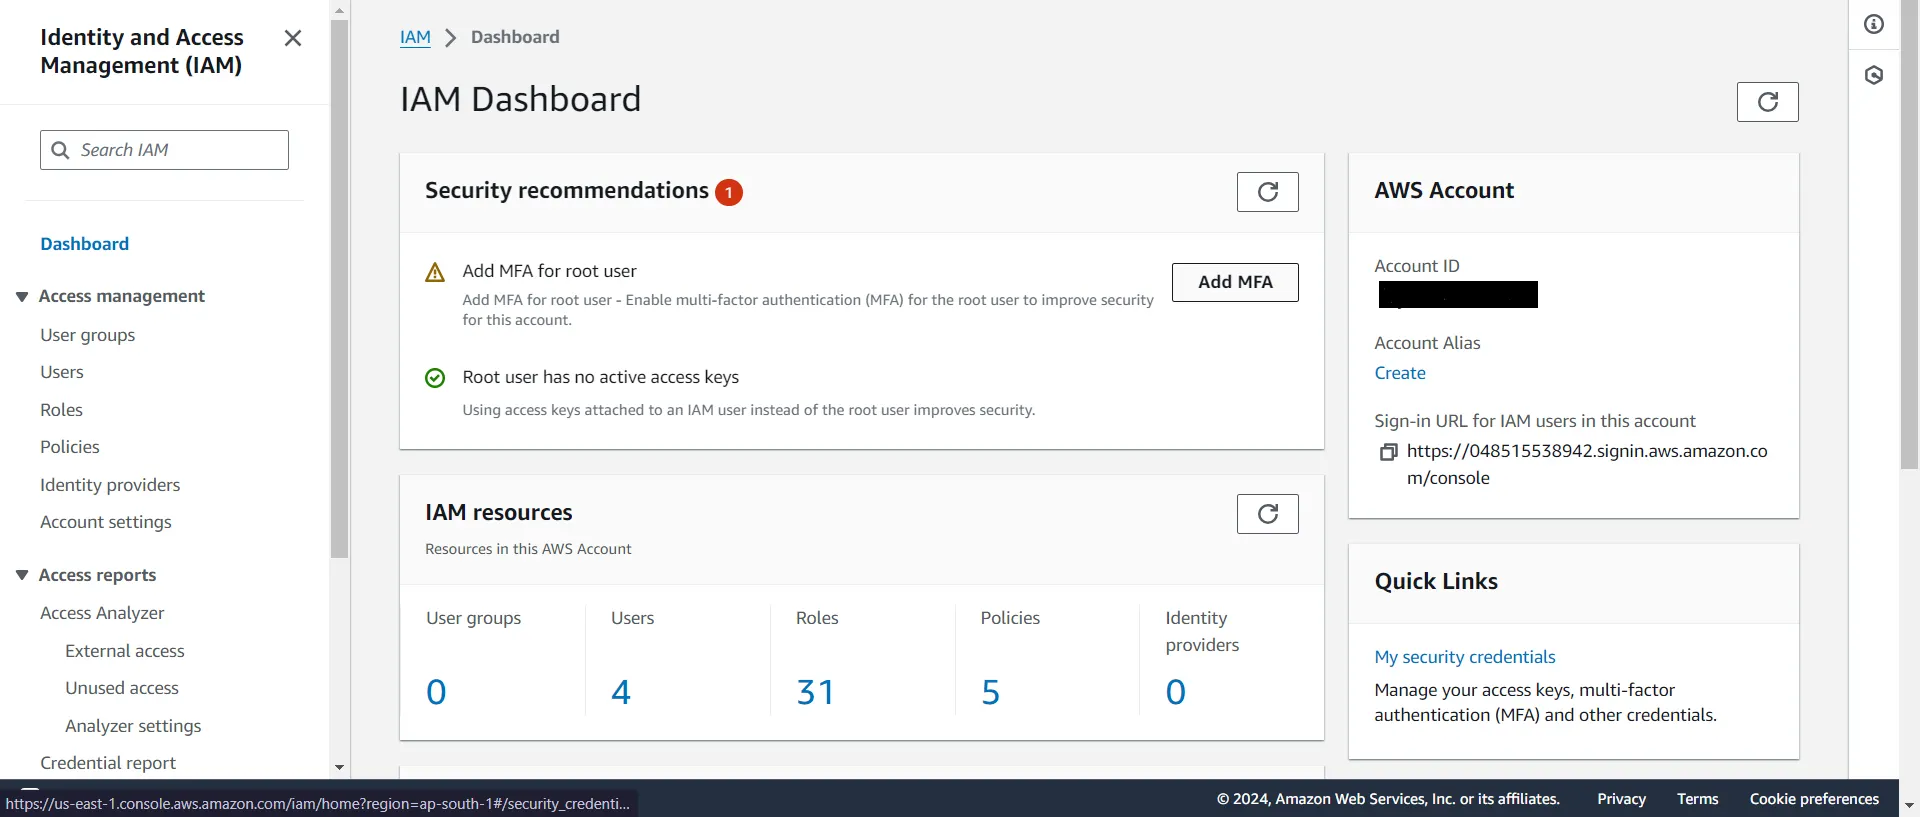1920x817 pixels.
Task: Click the IAM breadcrumb link
Action: click(415, 37)
